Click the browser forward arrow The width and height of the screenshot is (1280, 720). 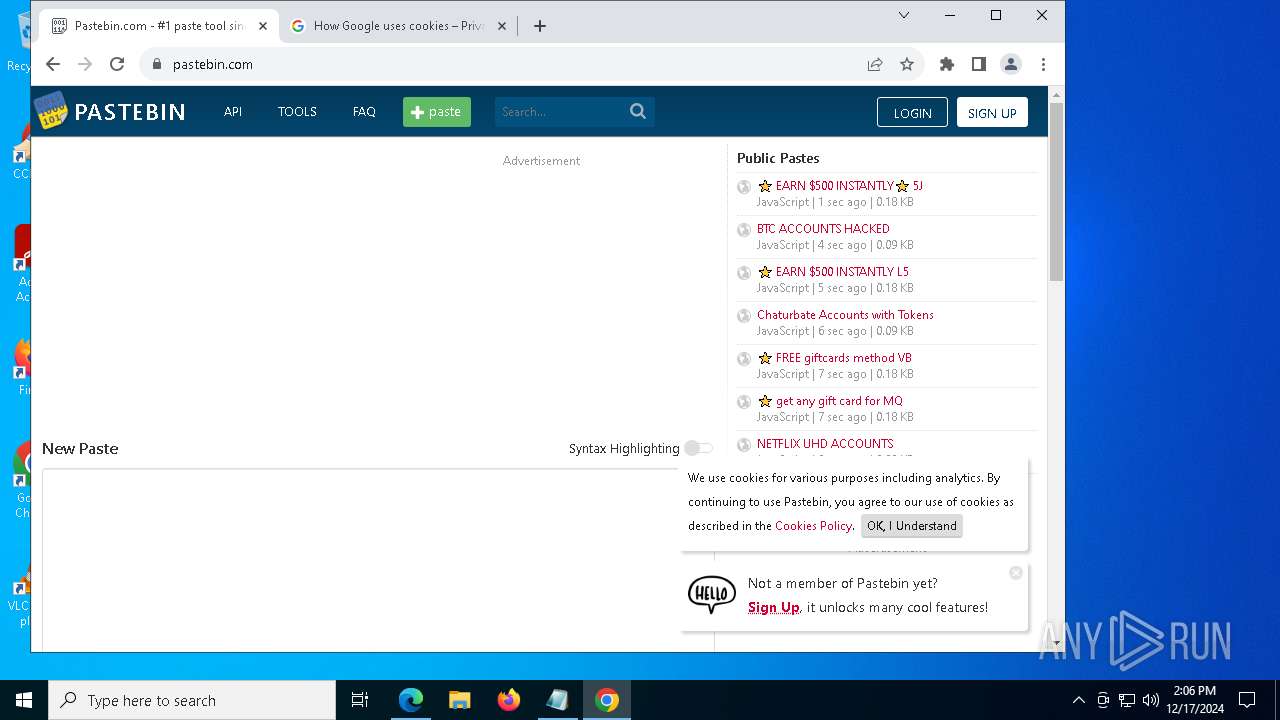85,64
